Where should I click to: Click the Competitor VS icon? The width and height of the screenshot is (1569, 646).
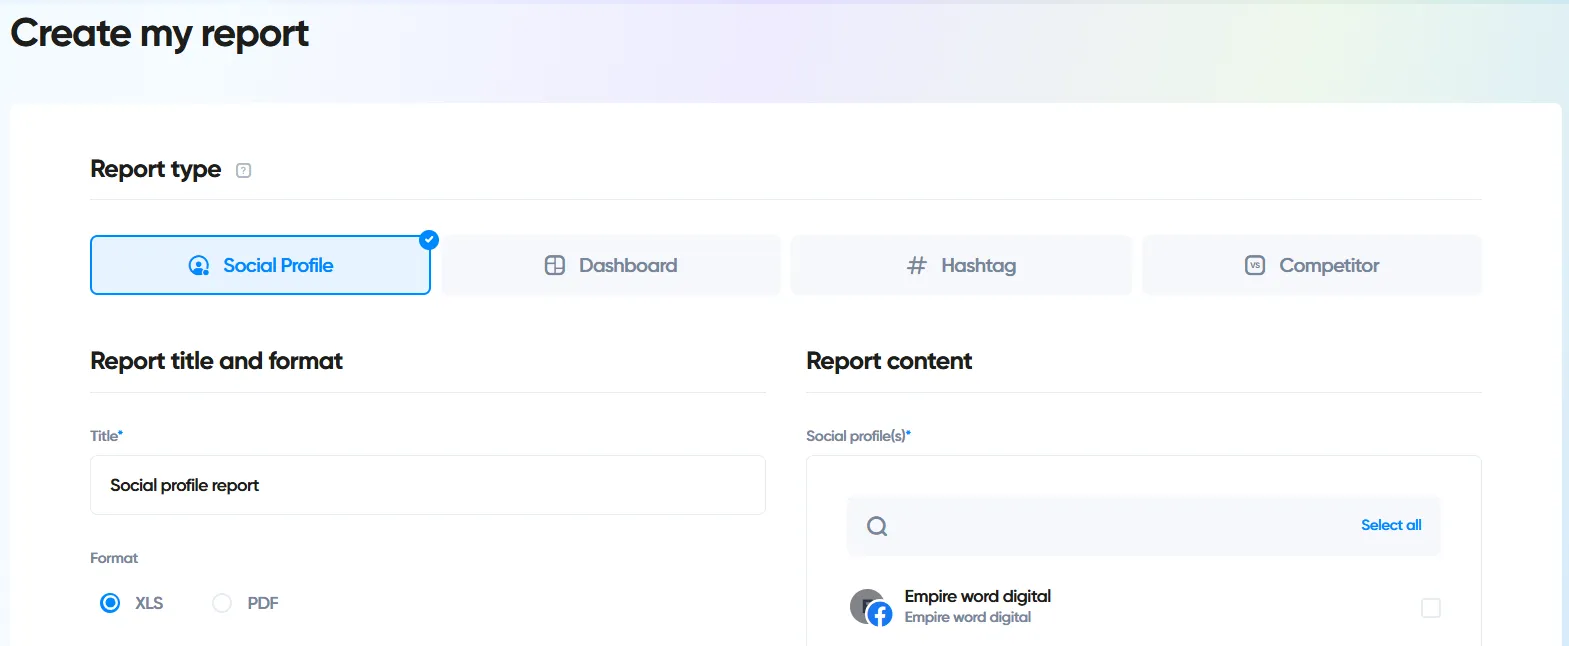(1255, 266)
